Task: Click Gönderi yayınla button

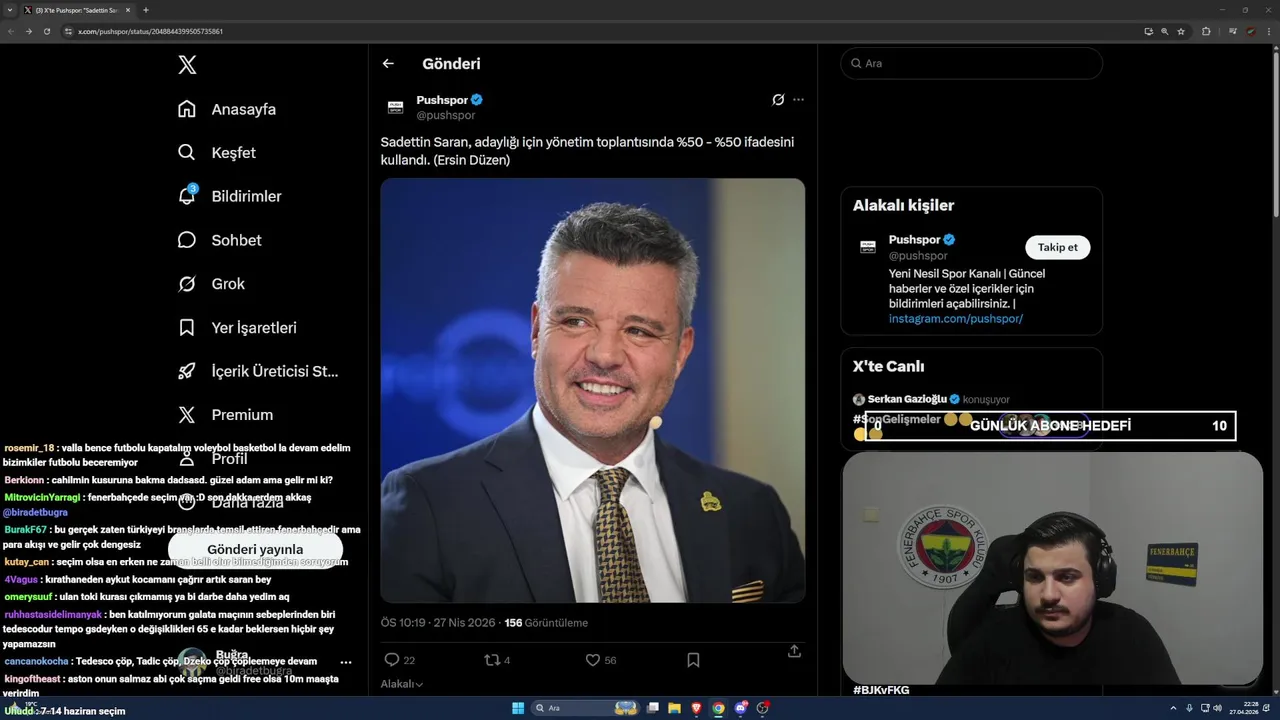Action: tap(255, 549)
